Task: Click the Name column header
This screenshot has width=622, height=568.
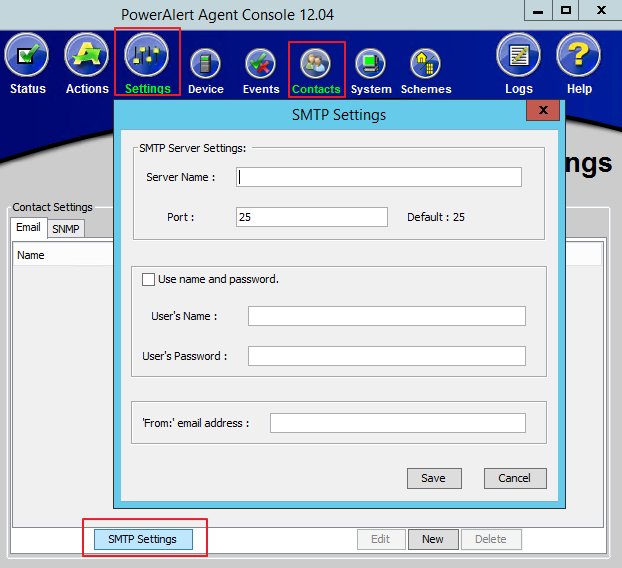Action: click(x=63, y=255)
